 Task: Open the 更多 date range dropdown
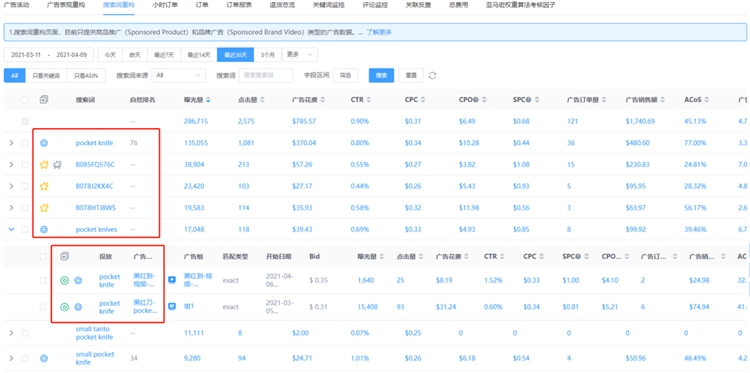[300, 55]
